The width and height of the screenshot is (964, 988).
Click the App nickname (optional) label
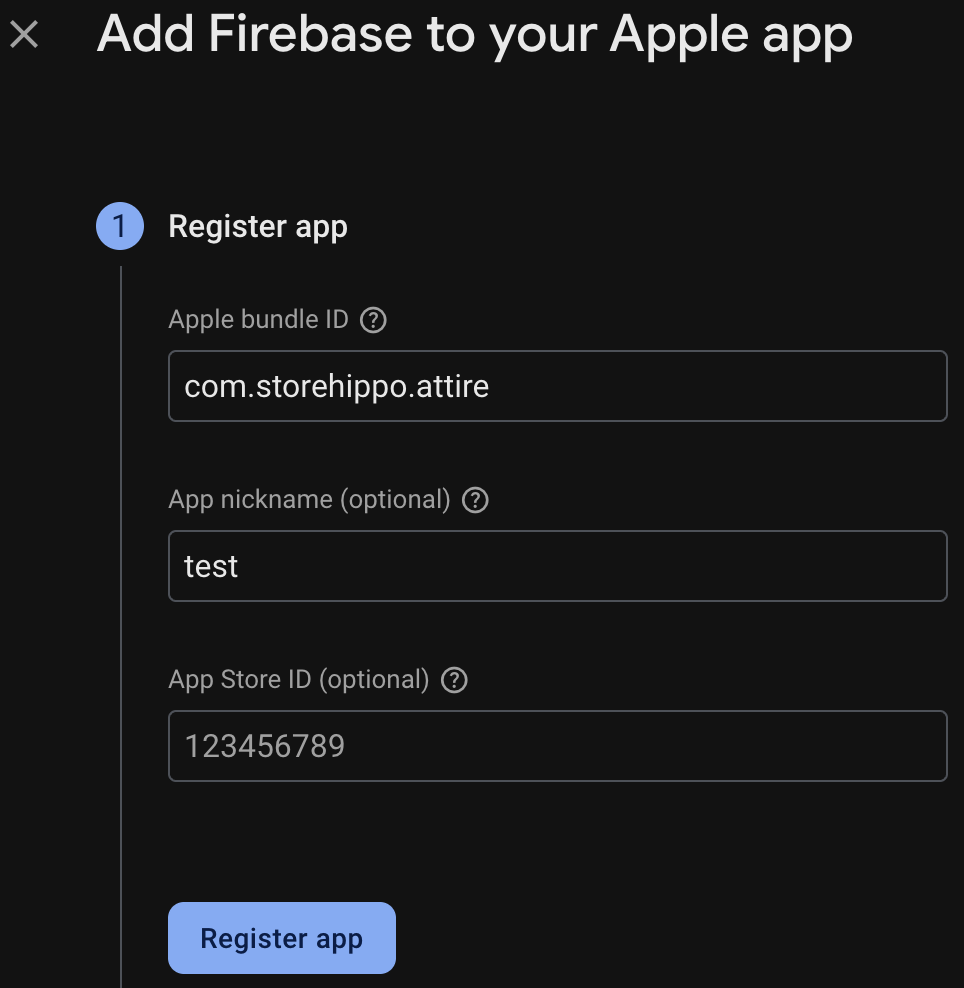[x=309, y=500]
